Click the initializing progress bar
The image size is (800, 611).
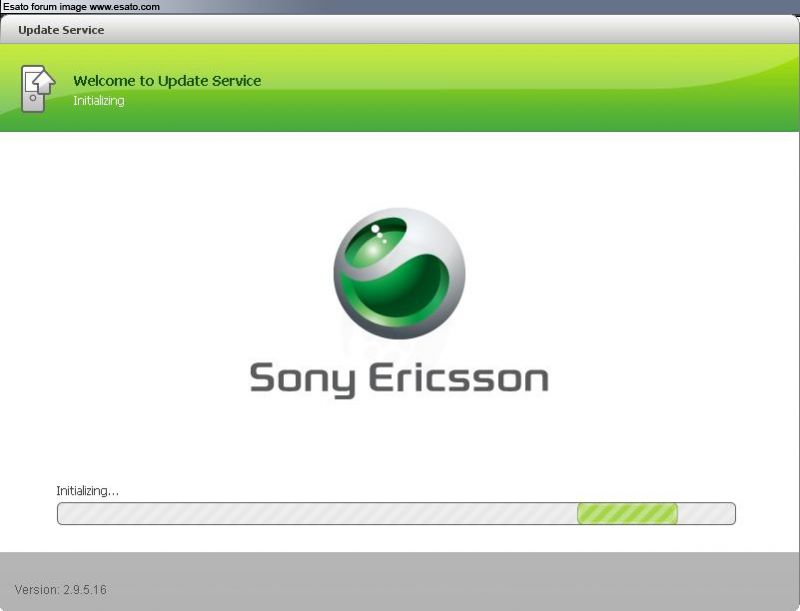click(396, 513)
